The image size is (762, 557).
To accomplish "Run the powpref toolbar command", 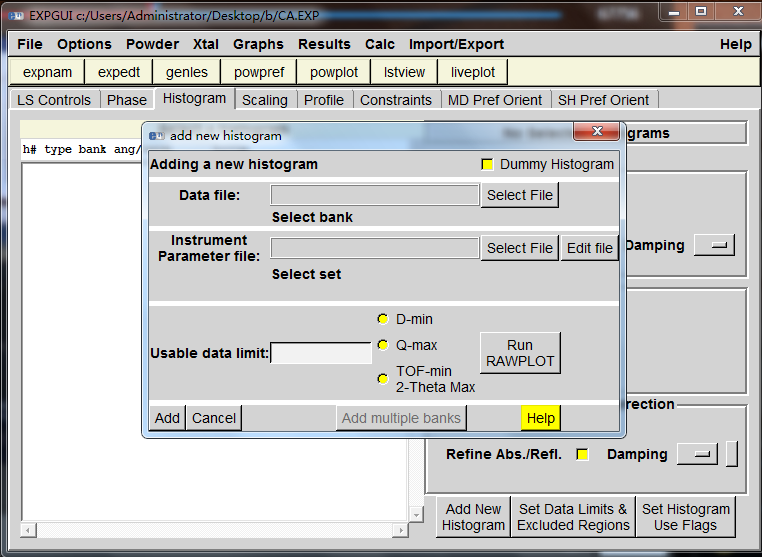I will click(x=259, y=72).
